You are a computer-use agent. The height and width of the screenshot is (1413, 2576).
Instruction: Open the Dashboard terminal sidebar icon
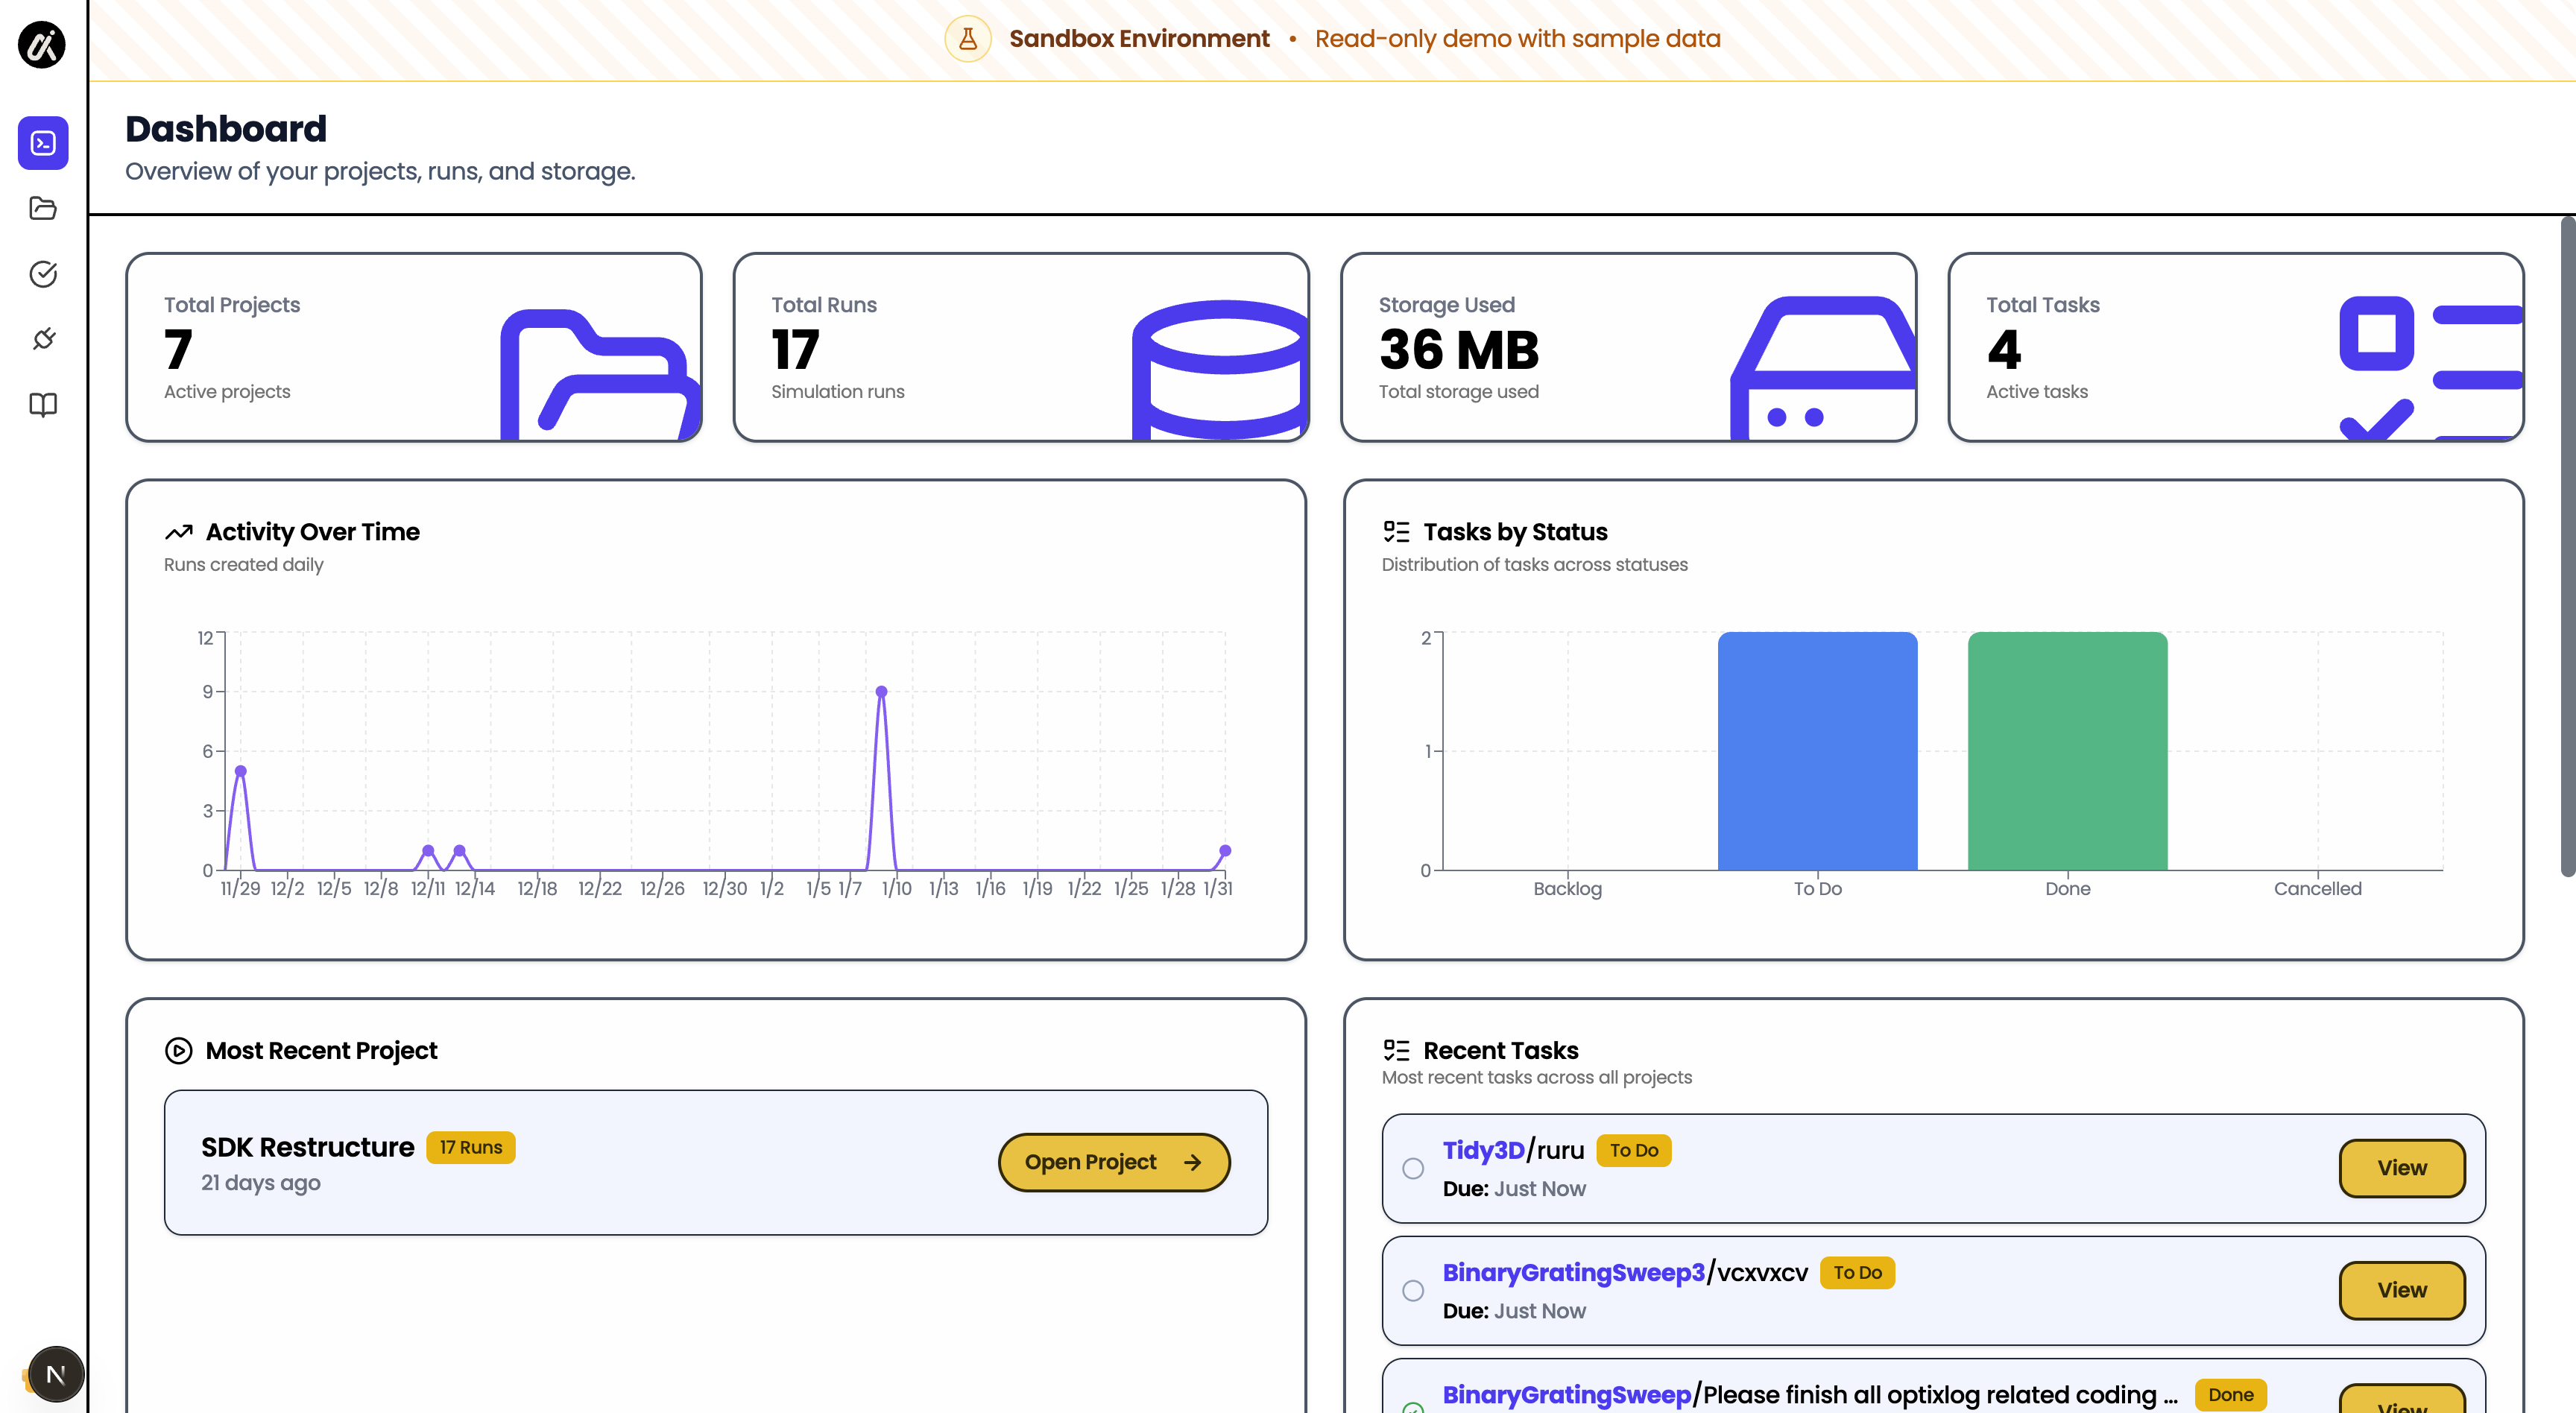pos(43,143)
